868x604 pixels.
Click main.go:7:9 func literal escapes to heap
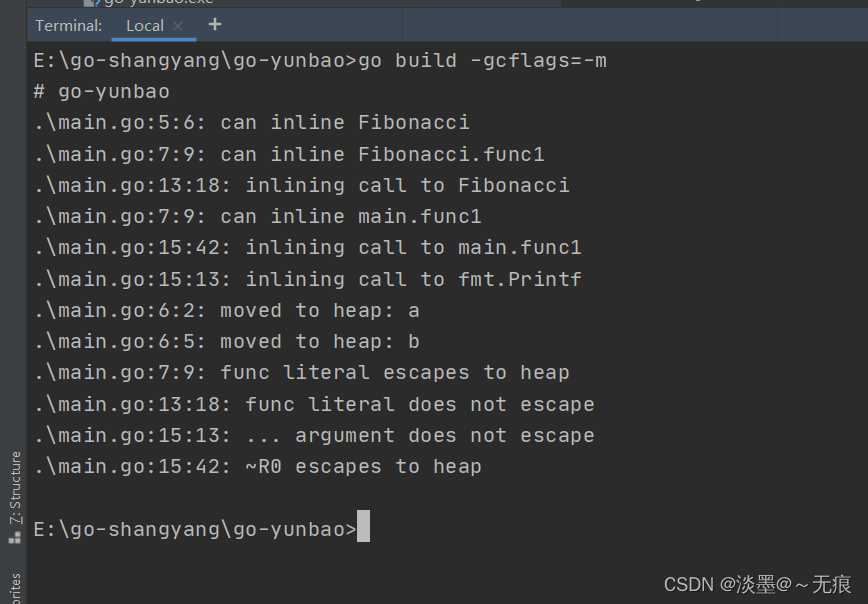(x=120, y=373)
